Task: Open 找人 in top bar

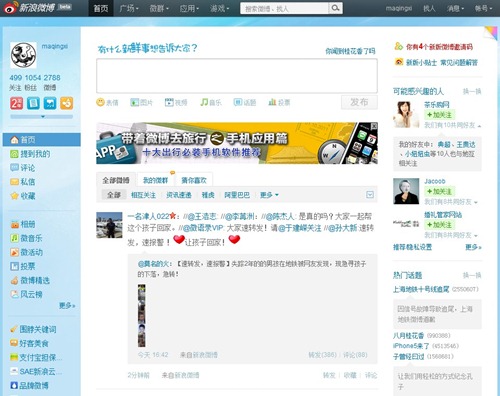Action: click(x=429, y=8)
